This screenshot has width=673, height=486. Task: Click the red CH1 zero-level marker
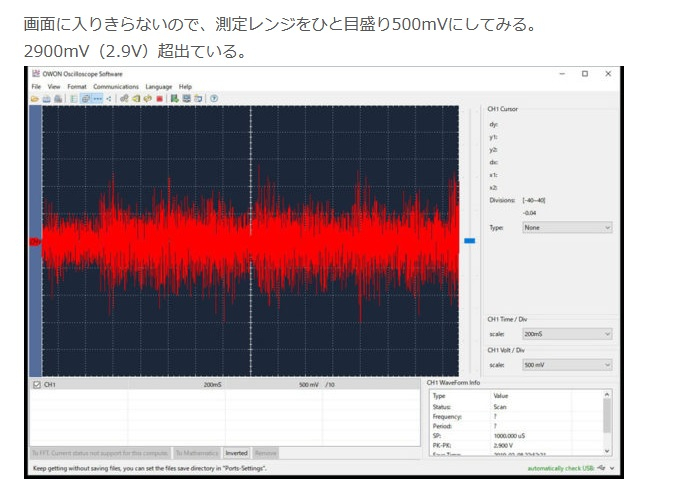tap(35, 241)
